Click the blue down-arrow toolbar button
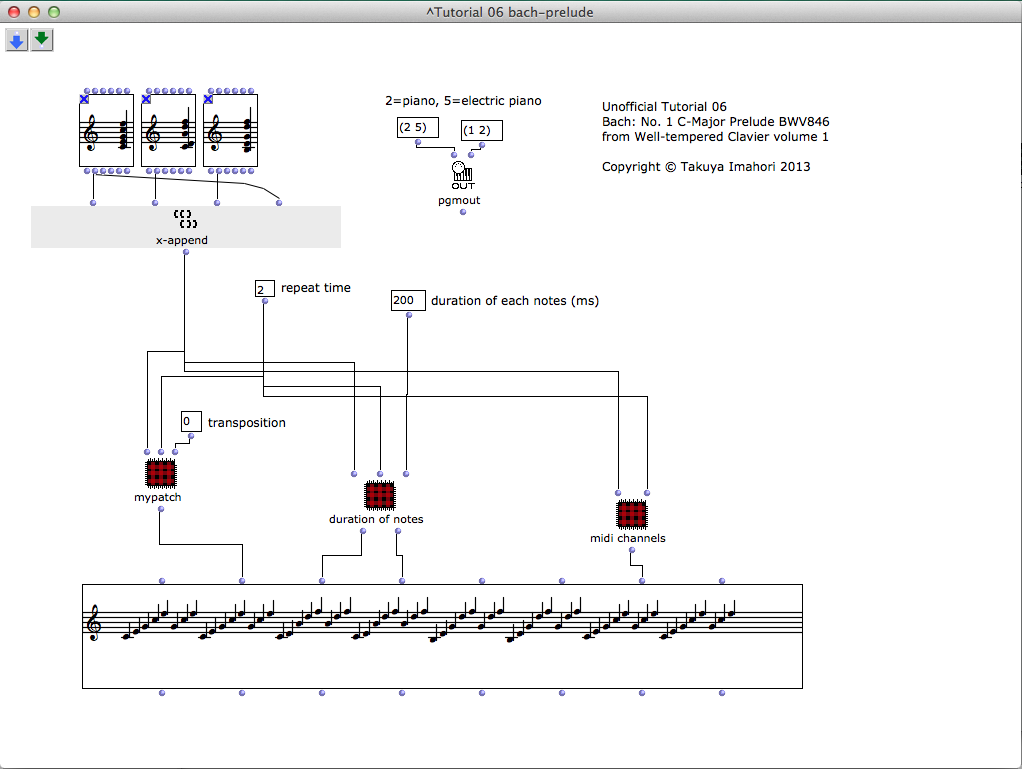The height and width of the screenshot is (769, 1022). pyautogui.click(x=17, y=40)
